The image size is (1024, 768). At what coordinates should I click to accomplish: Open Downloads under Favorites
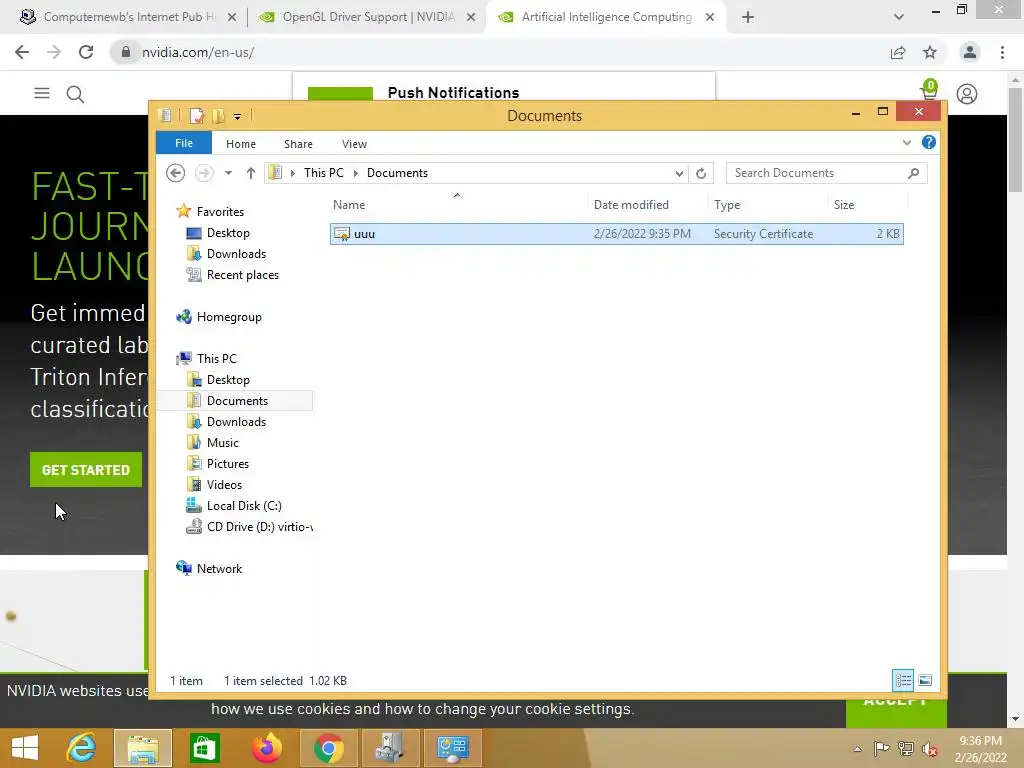coord(236,254)
